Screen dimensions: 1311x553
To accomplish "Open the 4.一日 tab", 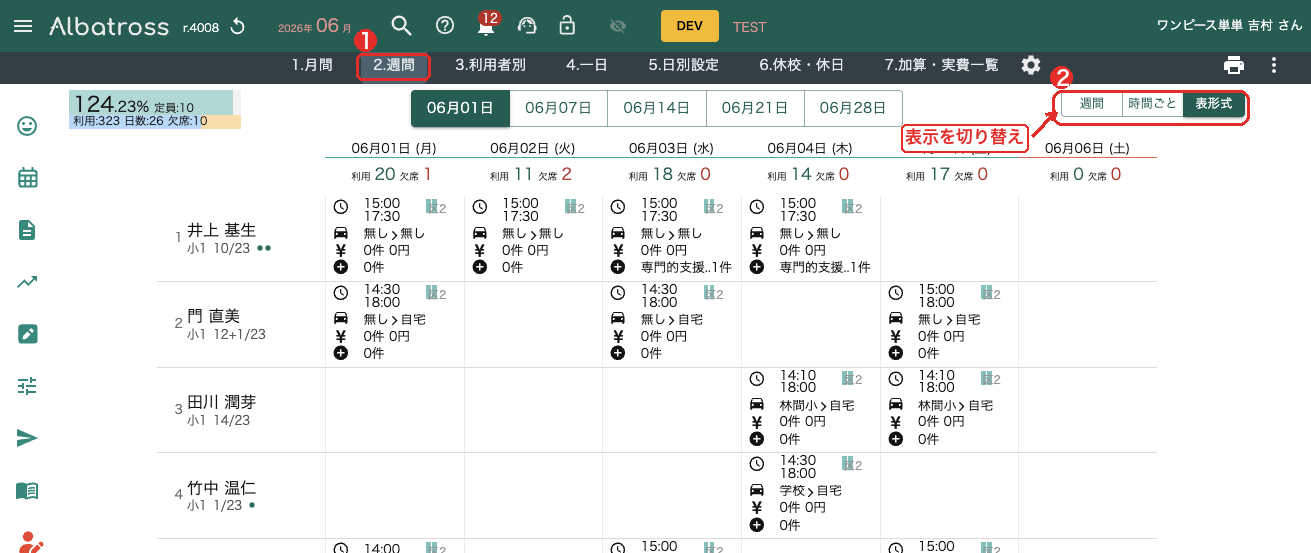I will tap(586, 65).
